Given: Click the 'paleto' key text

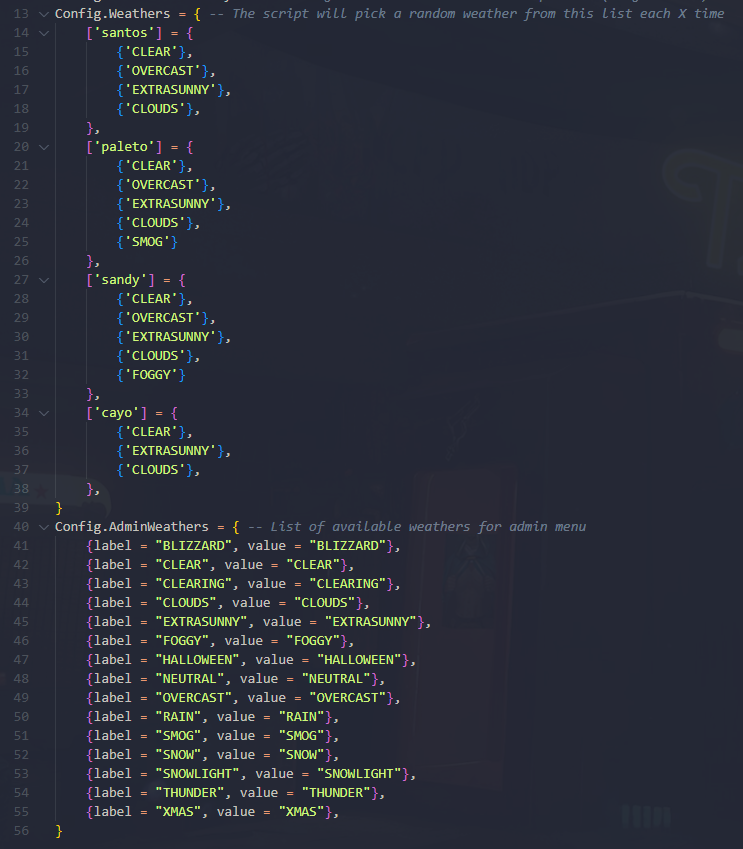Looking at the screenshot, I should 124,147.
